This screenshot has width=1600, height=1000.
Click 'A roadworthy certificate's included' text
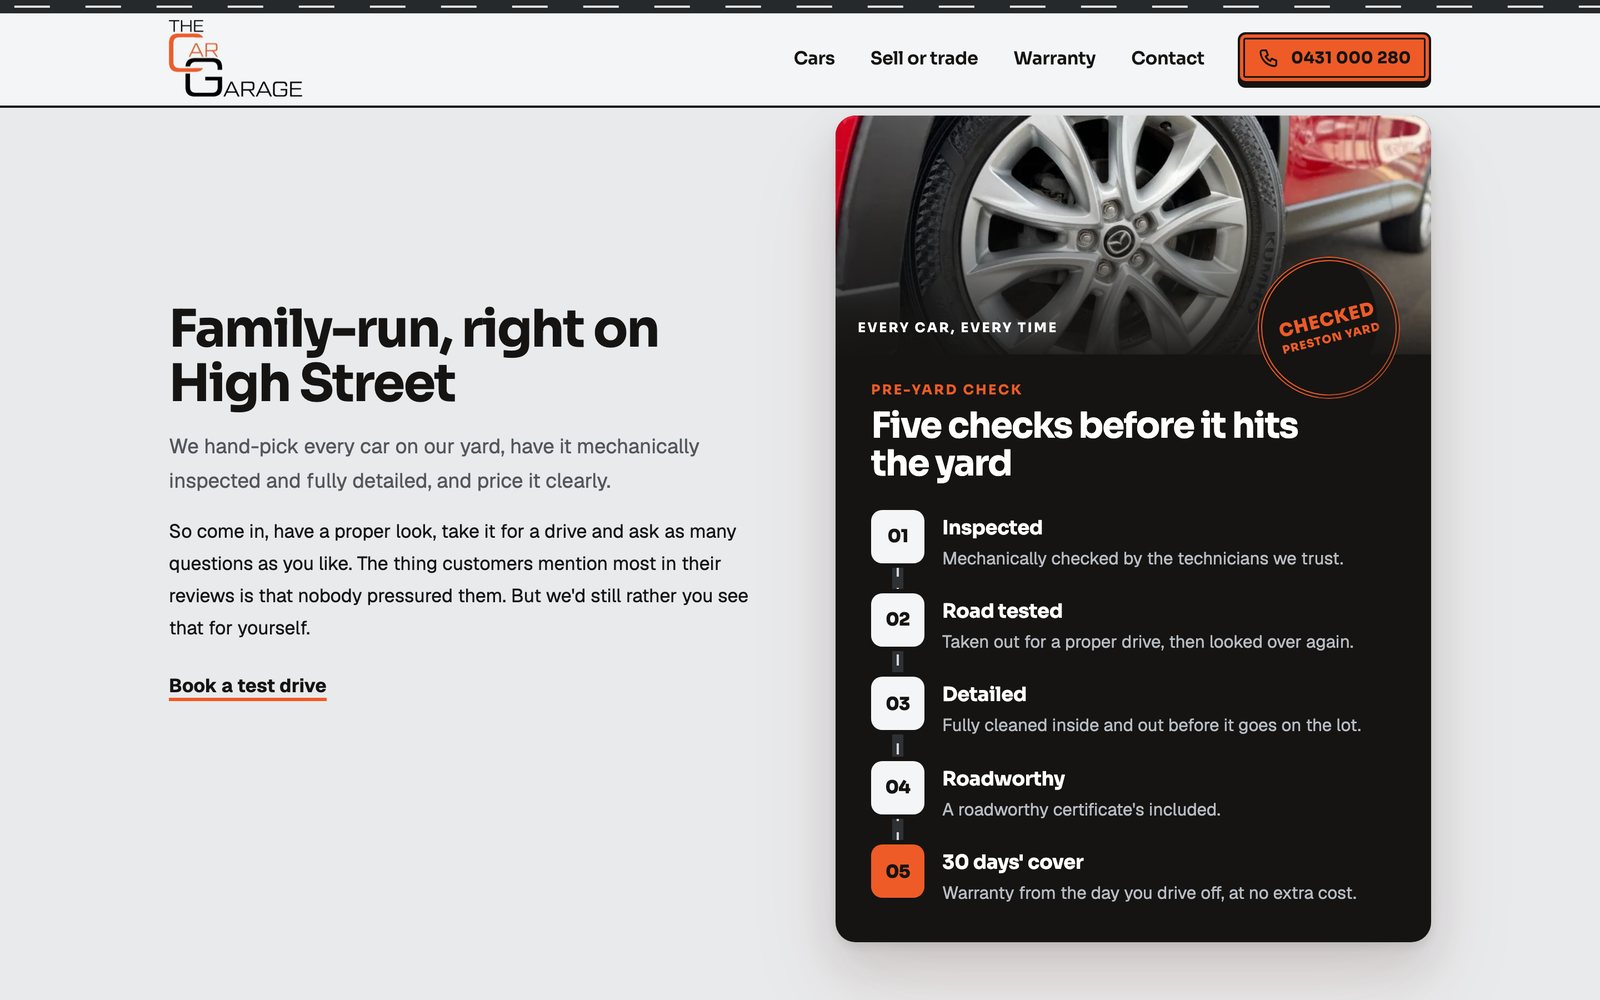tap(1081, 810)
